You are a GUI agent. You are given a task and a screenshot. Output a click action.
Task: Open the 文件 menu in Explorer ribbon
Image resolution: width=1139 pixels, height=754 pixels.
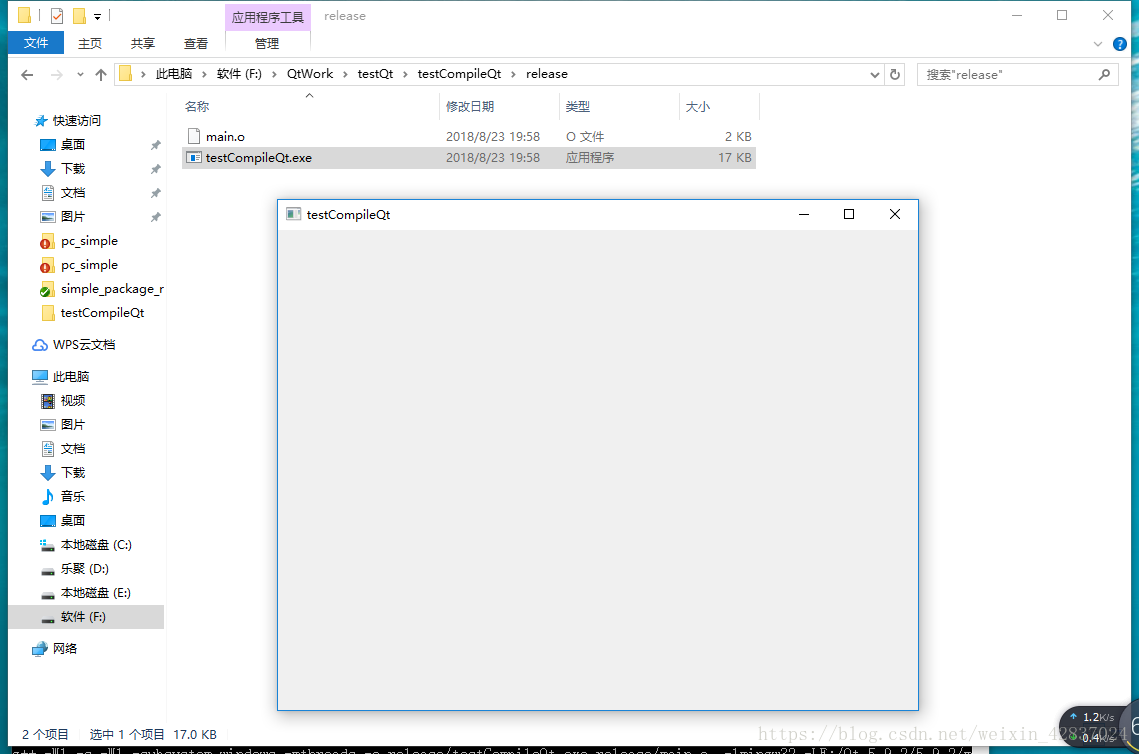(36, 43)
